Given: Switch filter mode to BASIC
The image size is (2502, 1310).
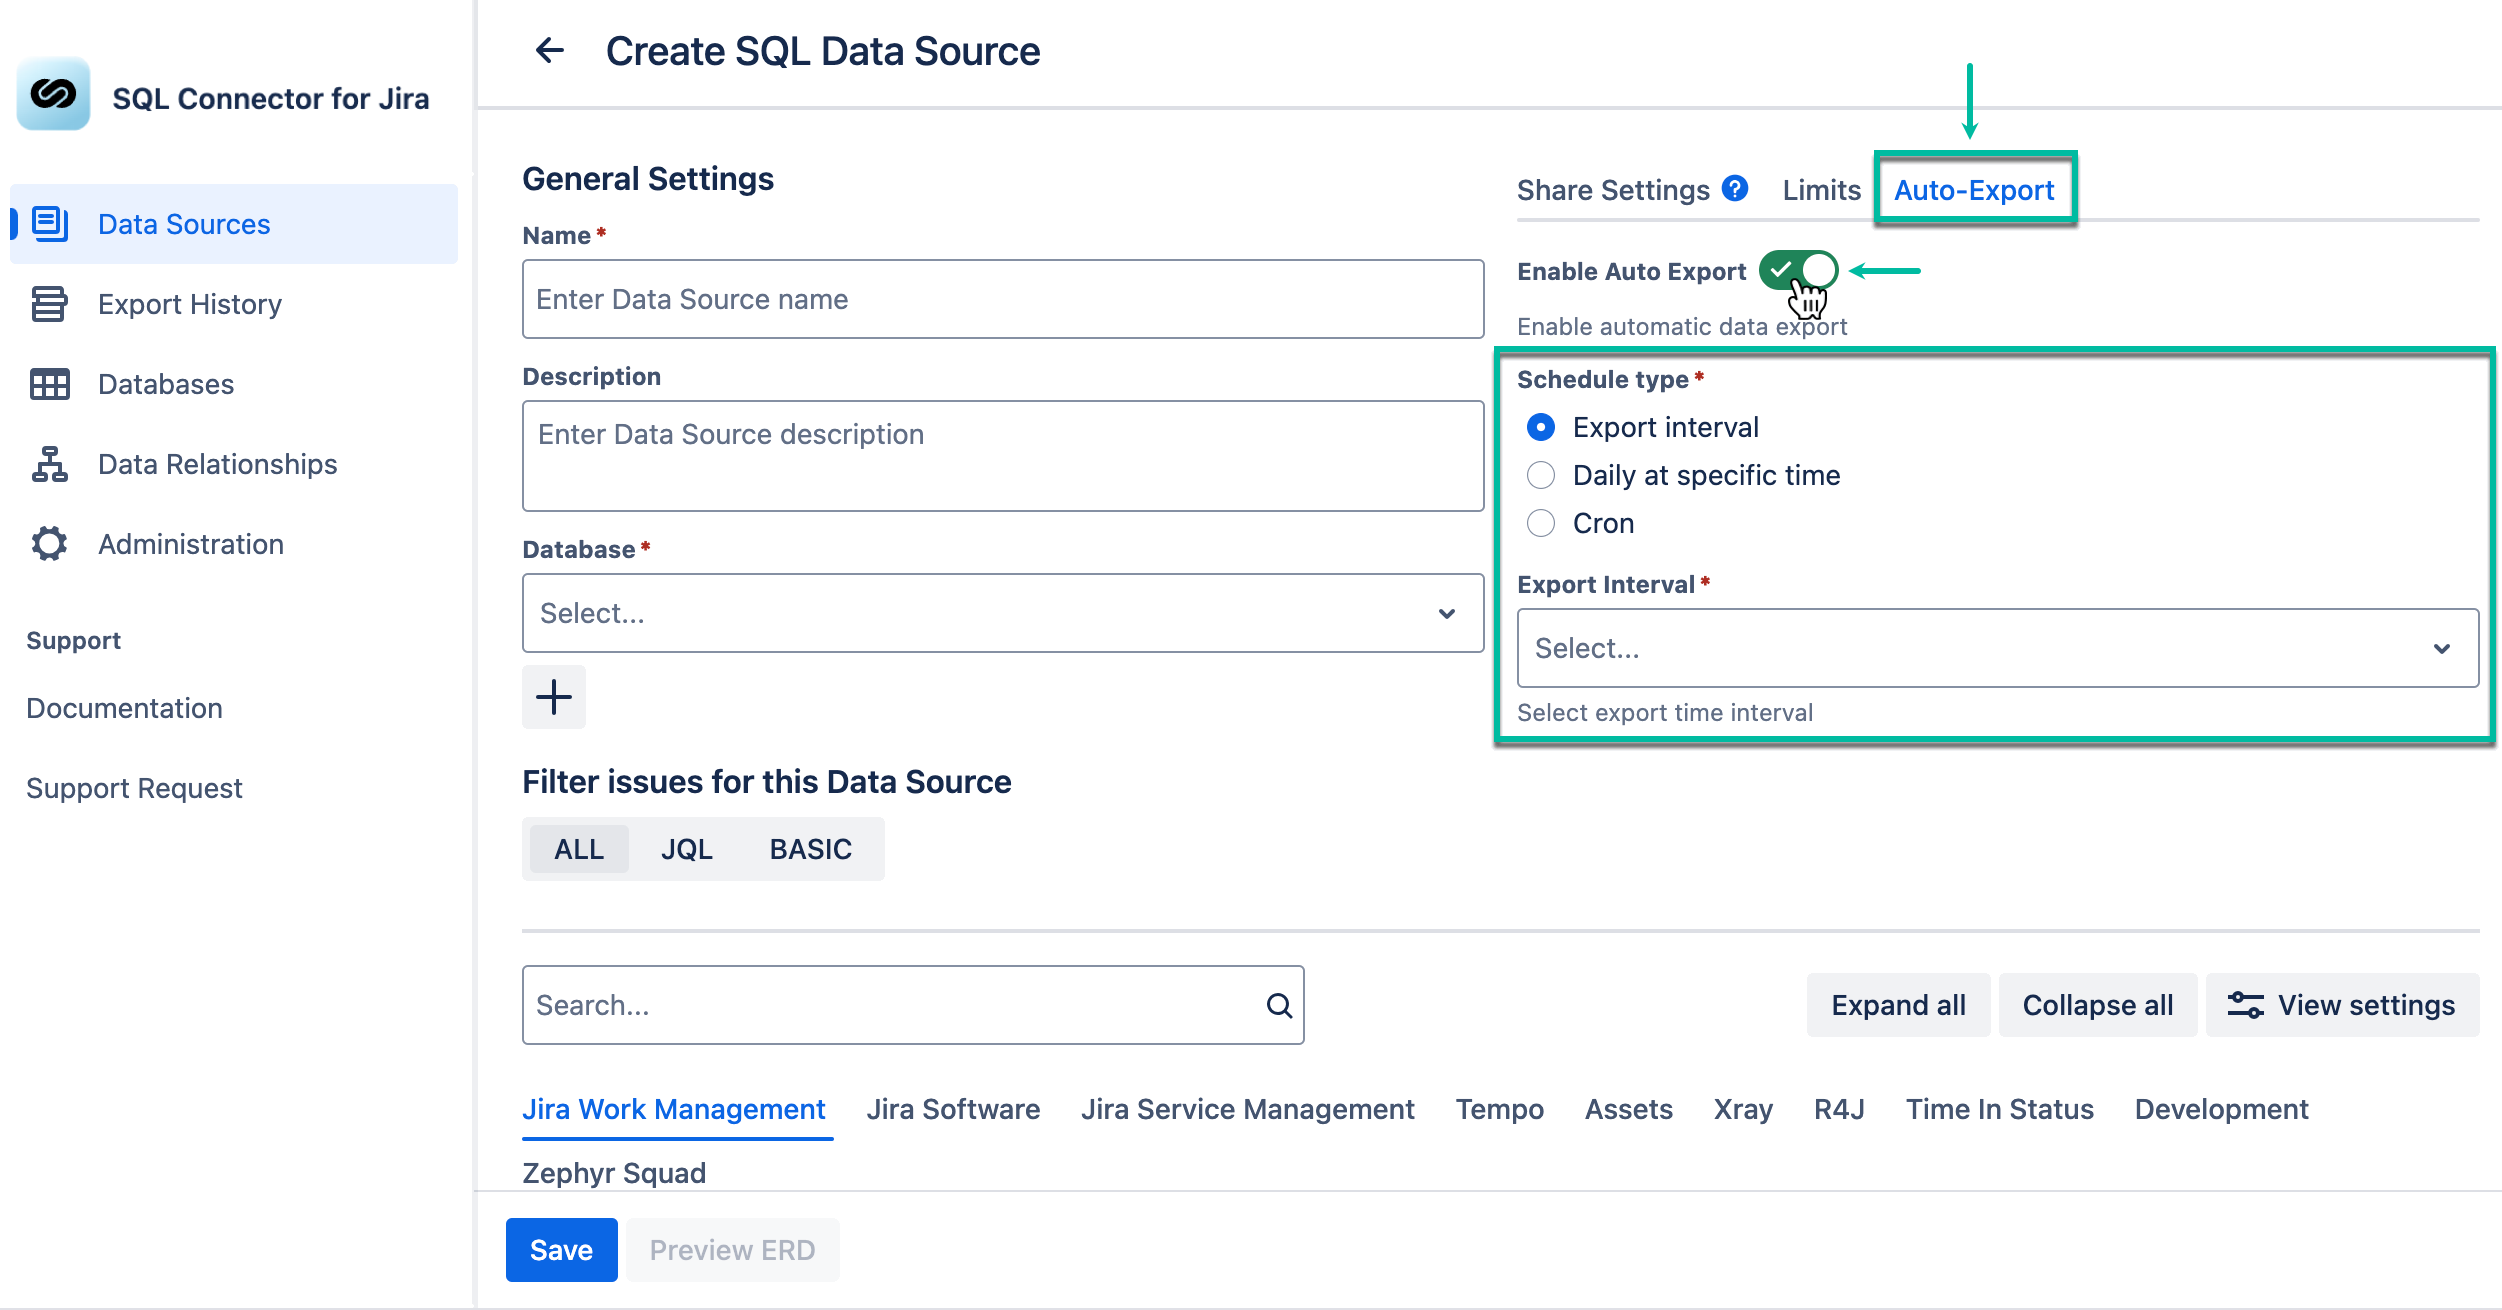Looking at the screenshot, I should 811,849.
